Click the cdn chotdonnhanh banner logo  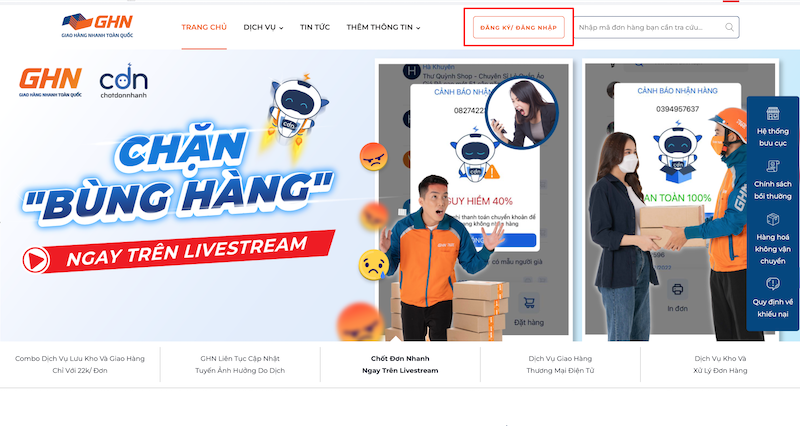click(x=123, y=81)
